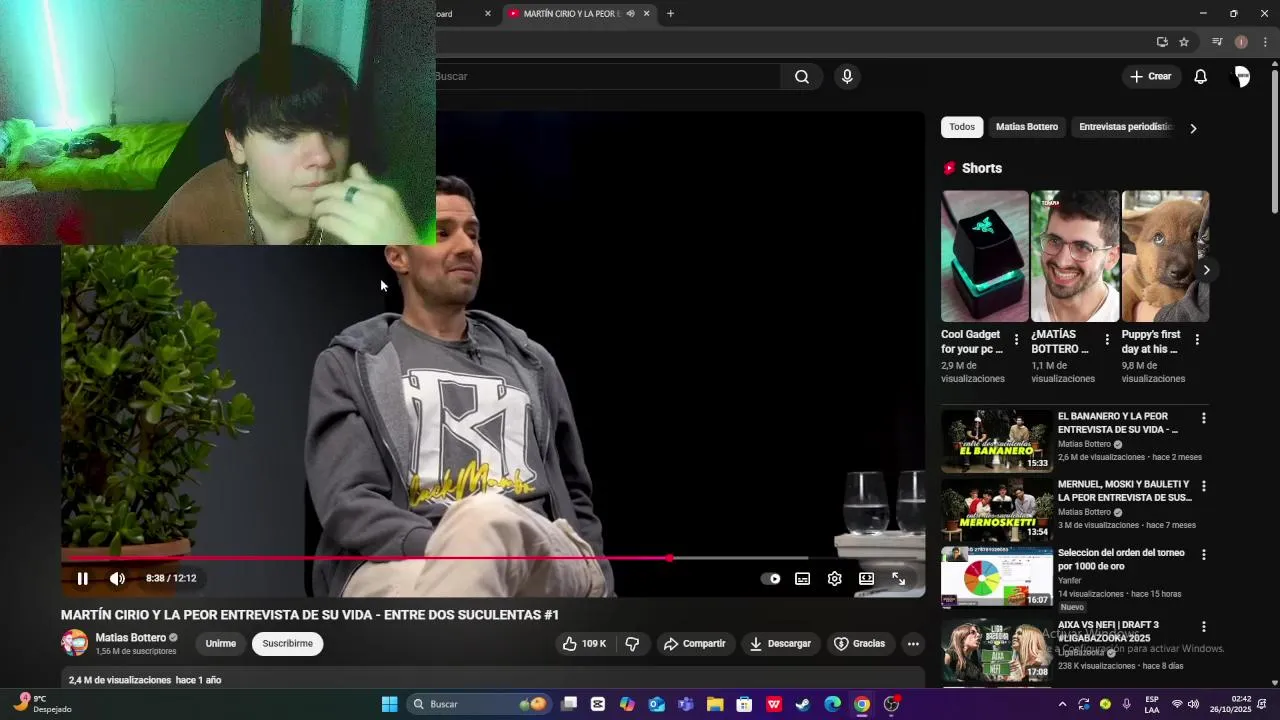
Task: Bookmark this page with the star icon
Action: coord(1184,42)
